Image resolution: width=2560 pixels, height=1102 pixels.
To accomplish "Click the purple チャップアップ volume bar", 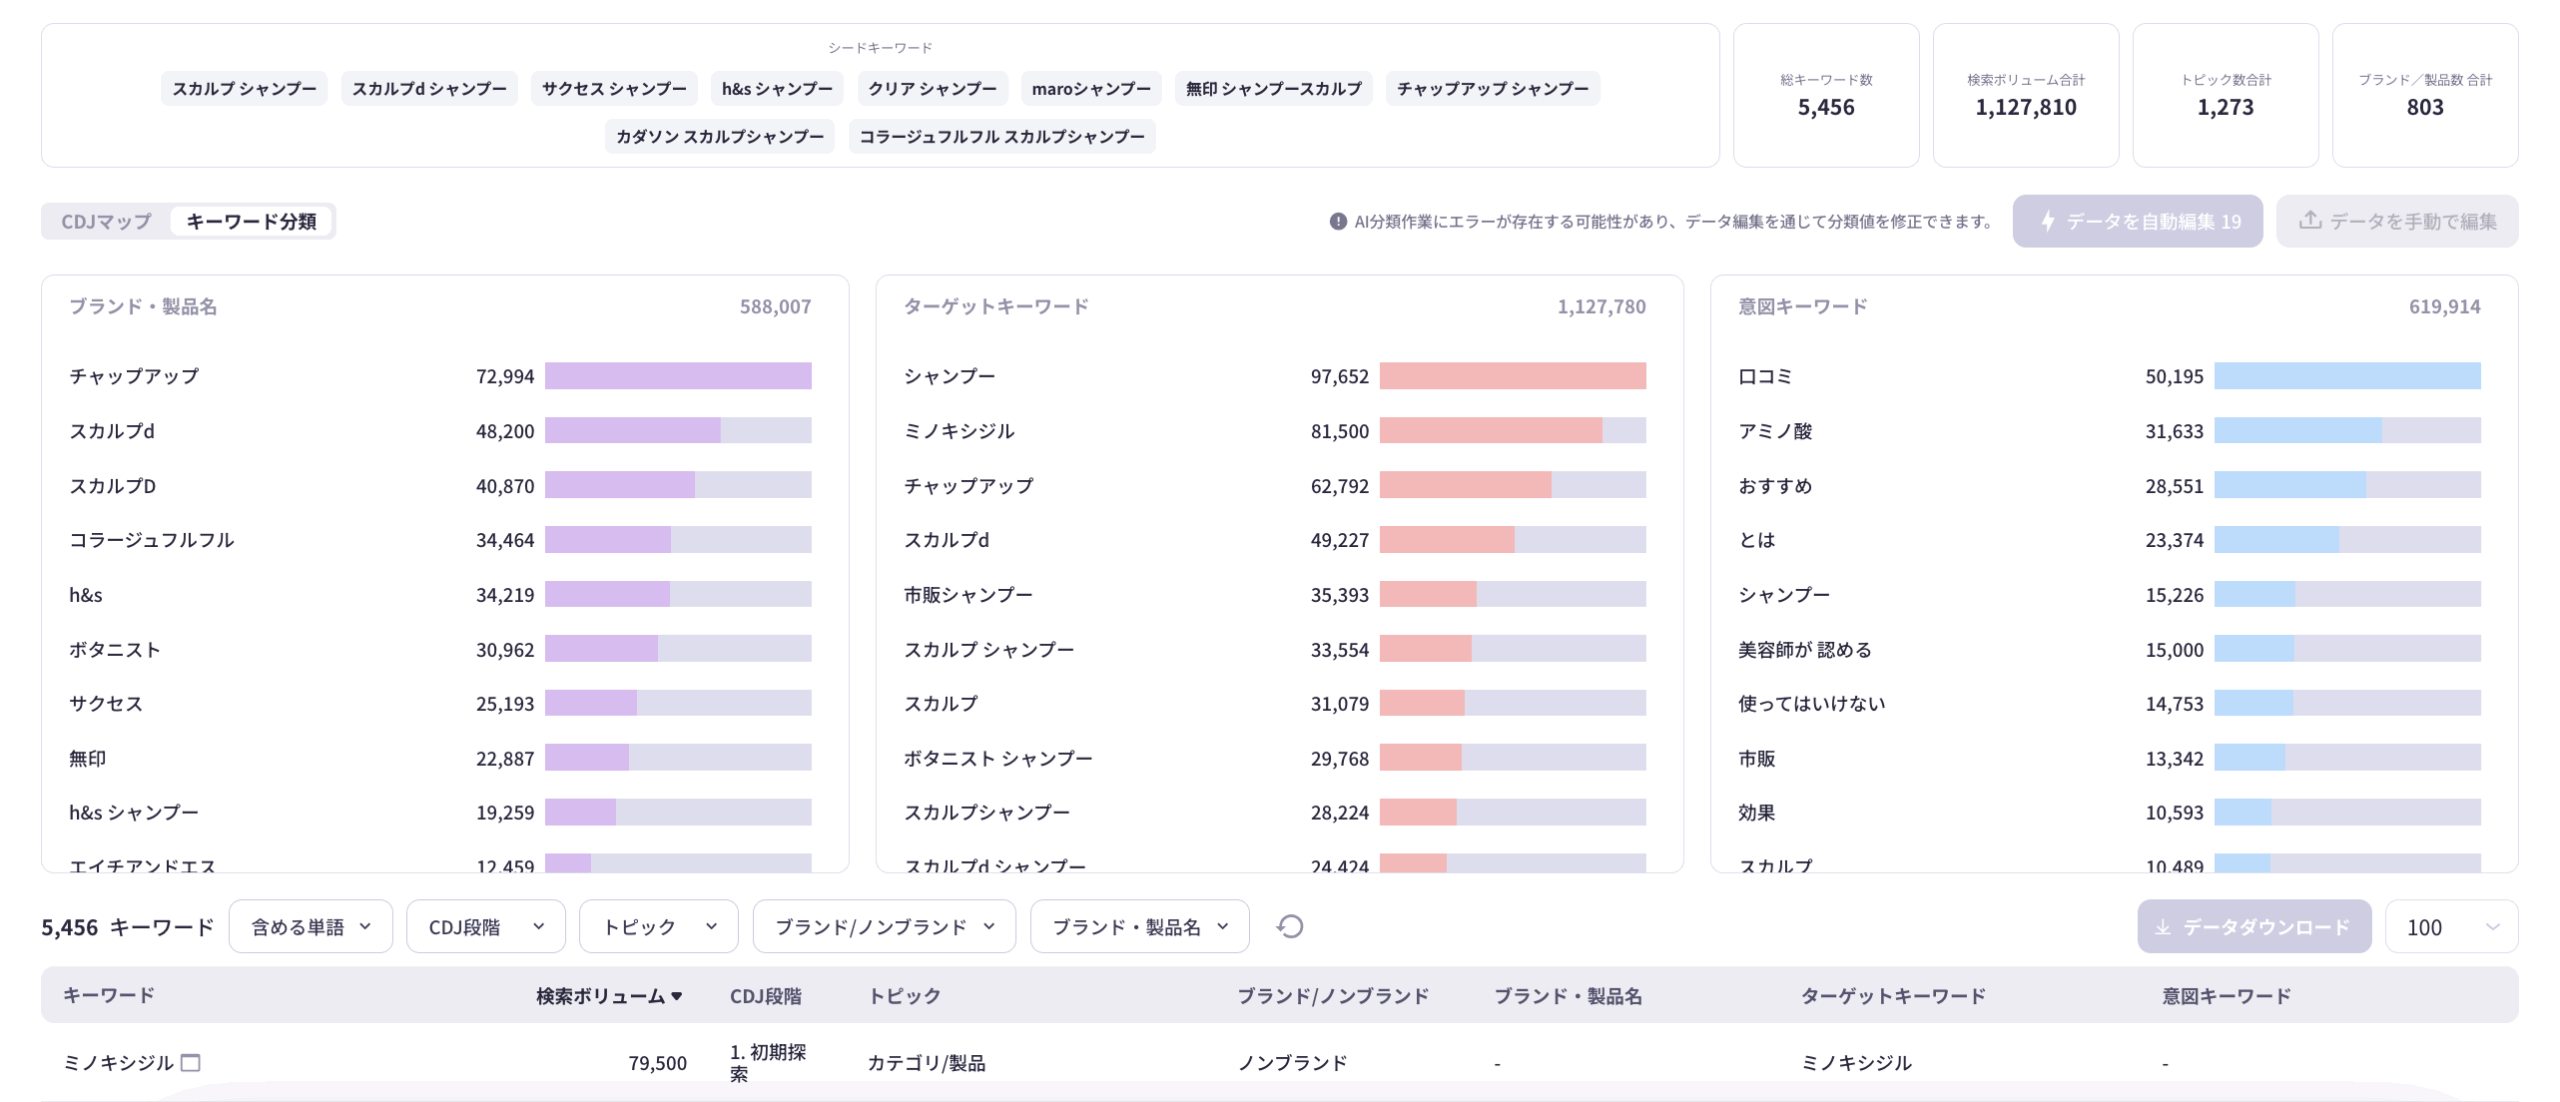I will tap(677, 376).
